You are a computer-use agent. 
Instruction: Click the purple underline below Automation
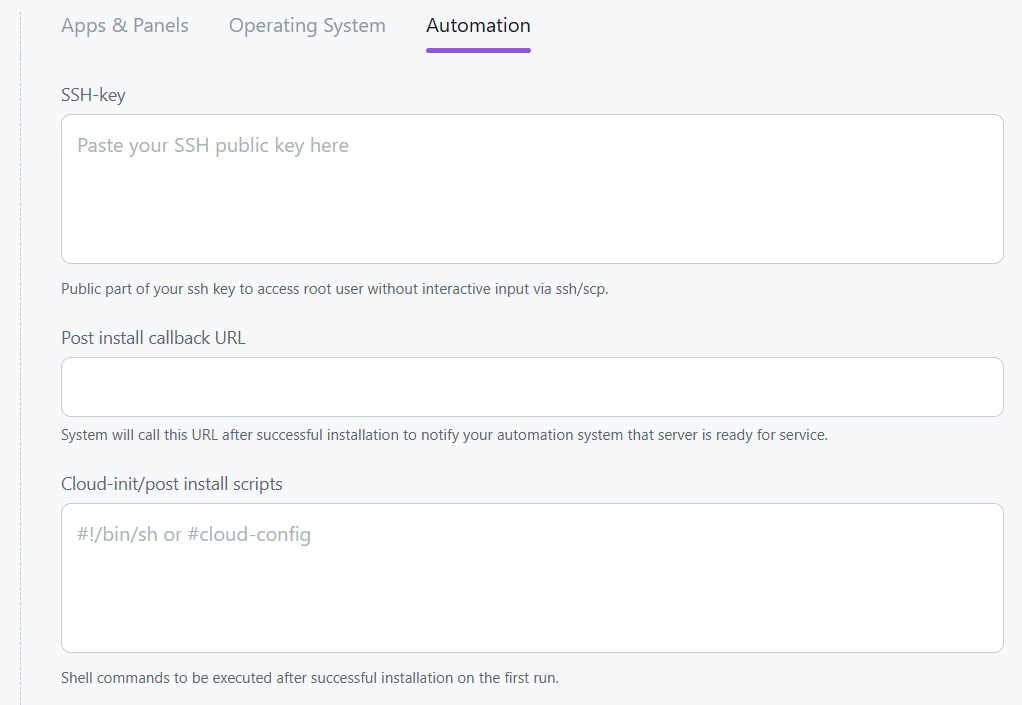coord(478,50)
